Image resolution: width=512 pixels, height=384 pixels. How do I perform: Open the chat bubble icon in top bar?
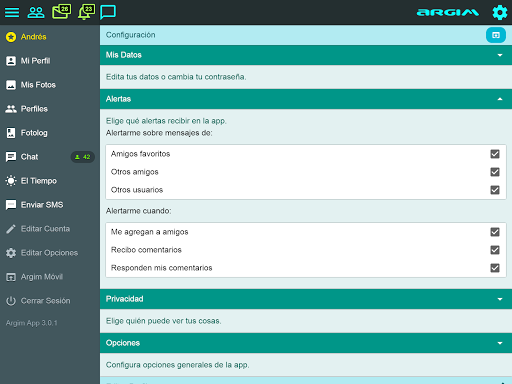pos(108,12)
